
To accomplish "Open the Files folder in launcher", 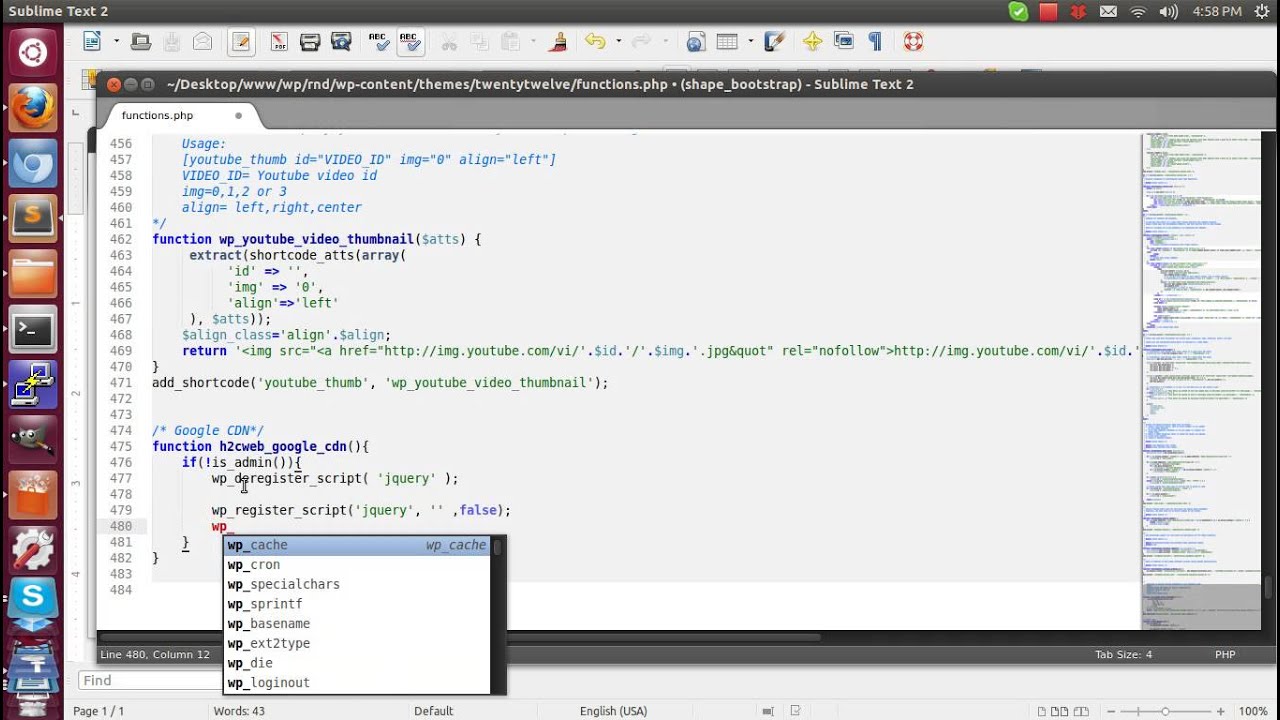I will tap(33, 272).
